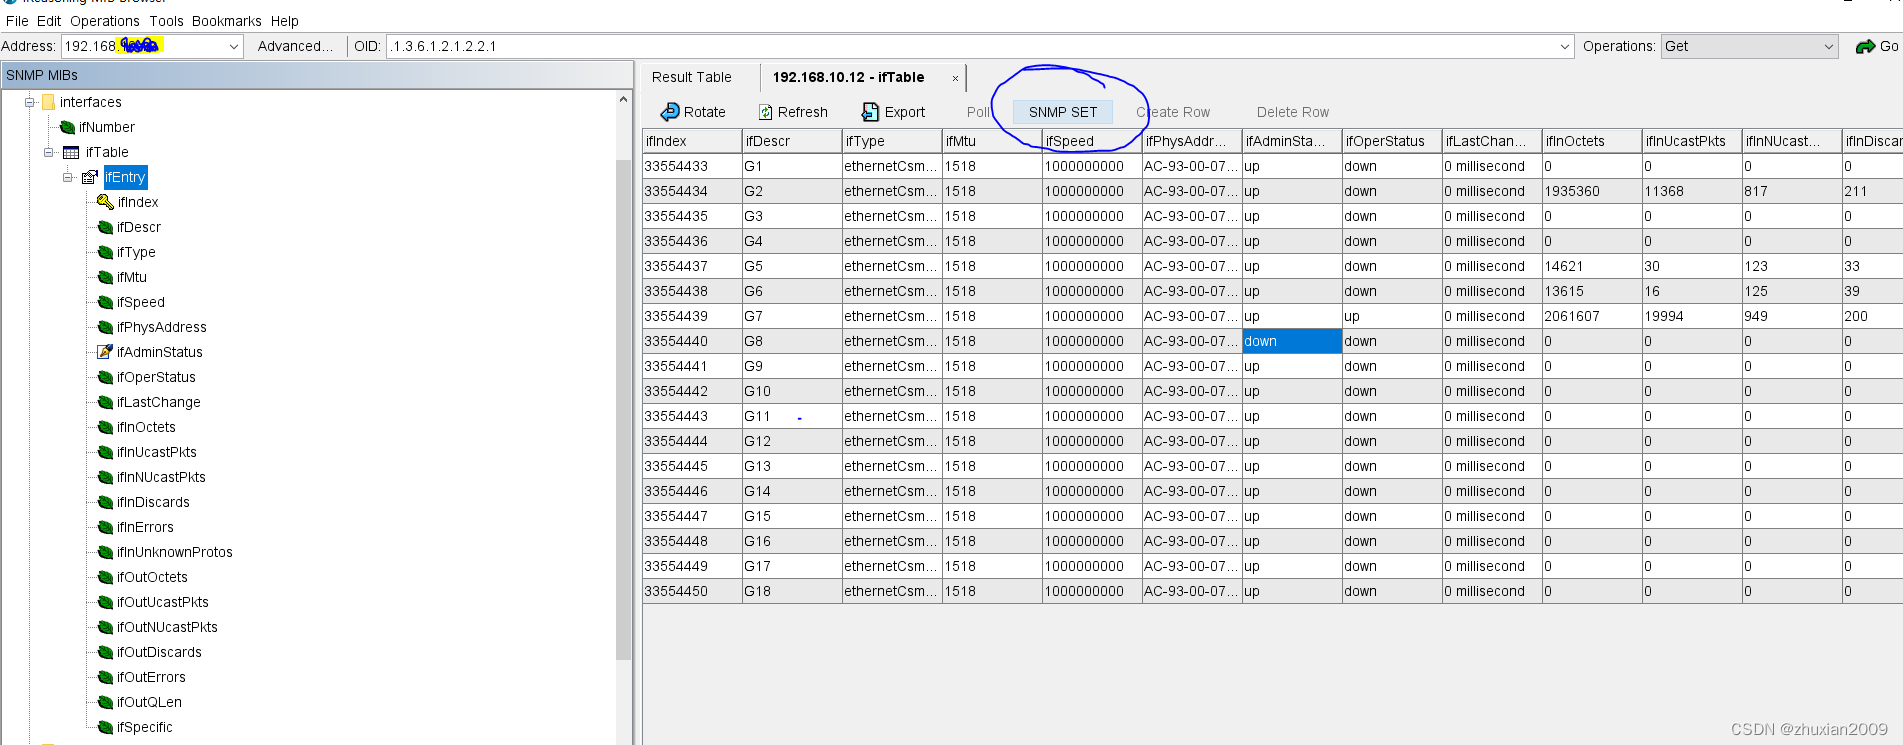This screenshot has width=1903, height=745.
Task: Close the ifTable tab
Action: point(955,78)
